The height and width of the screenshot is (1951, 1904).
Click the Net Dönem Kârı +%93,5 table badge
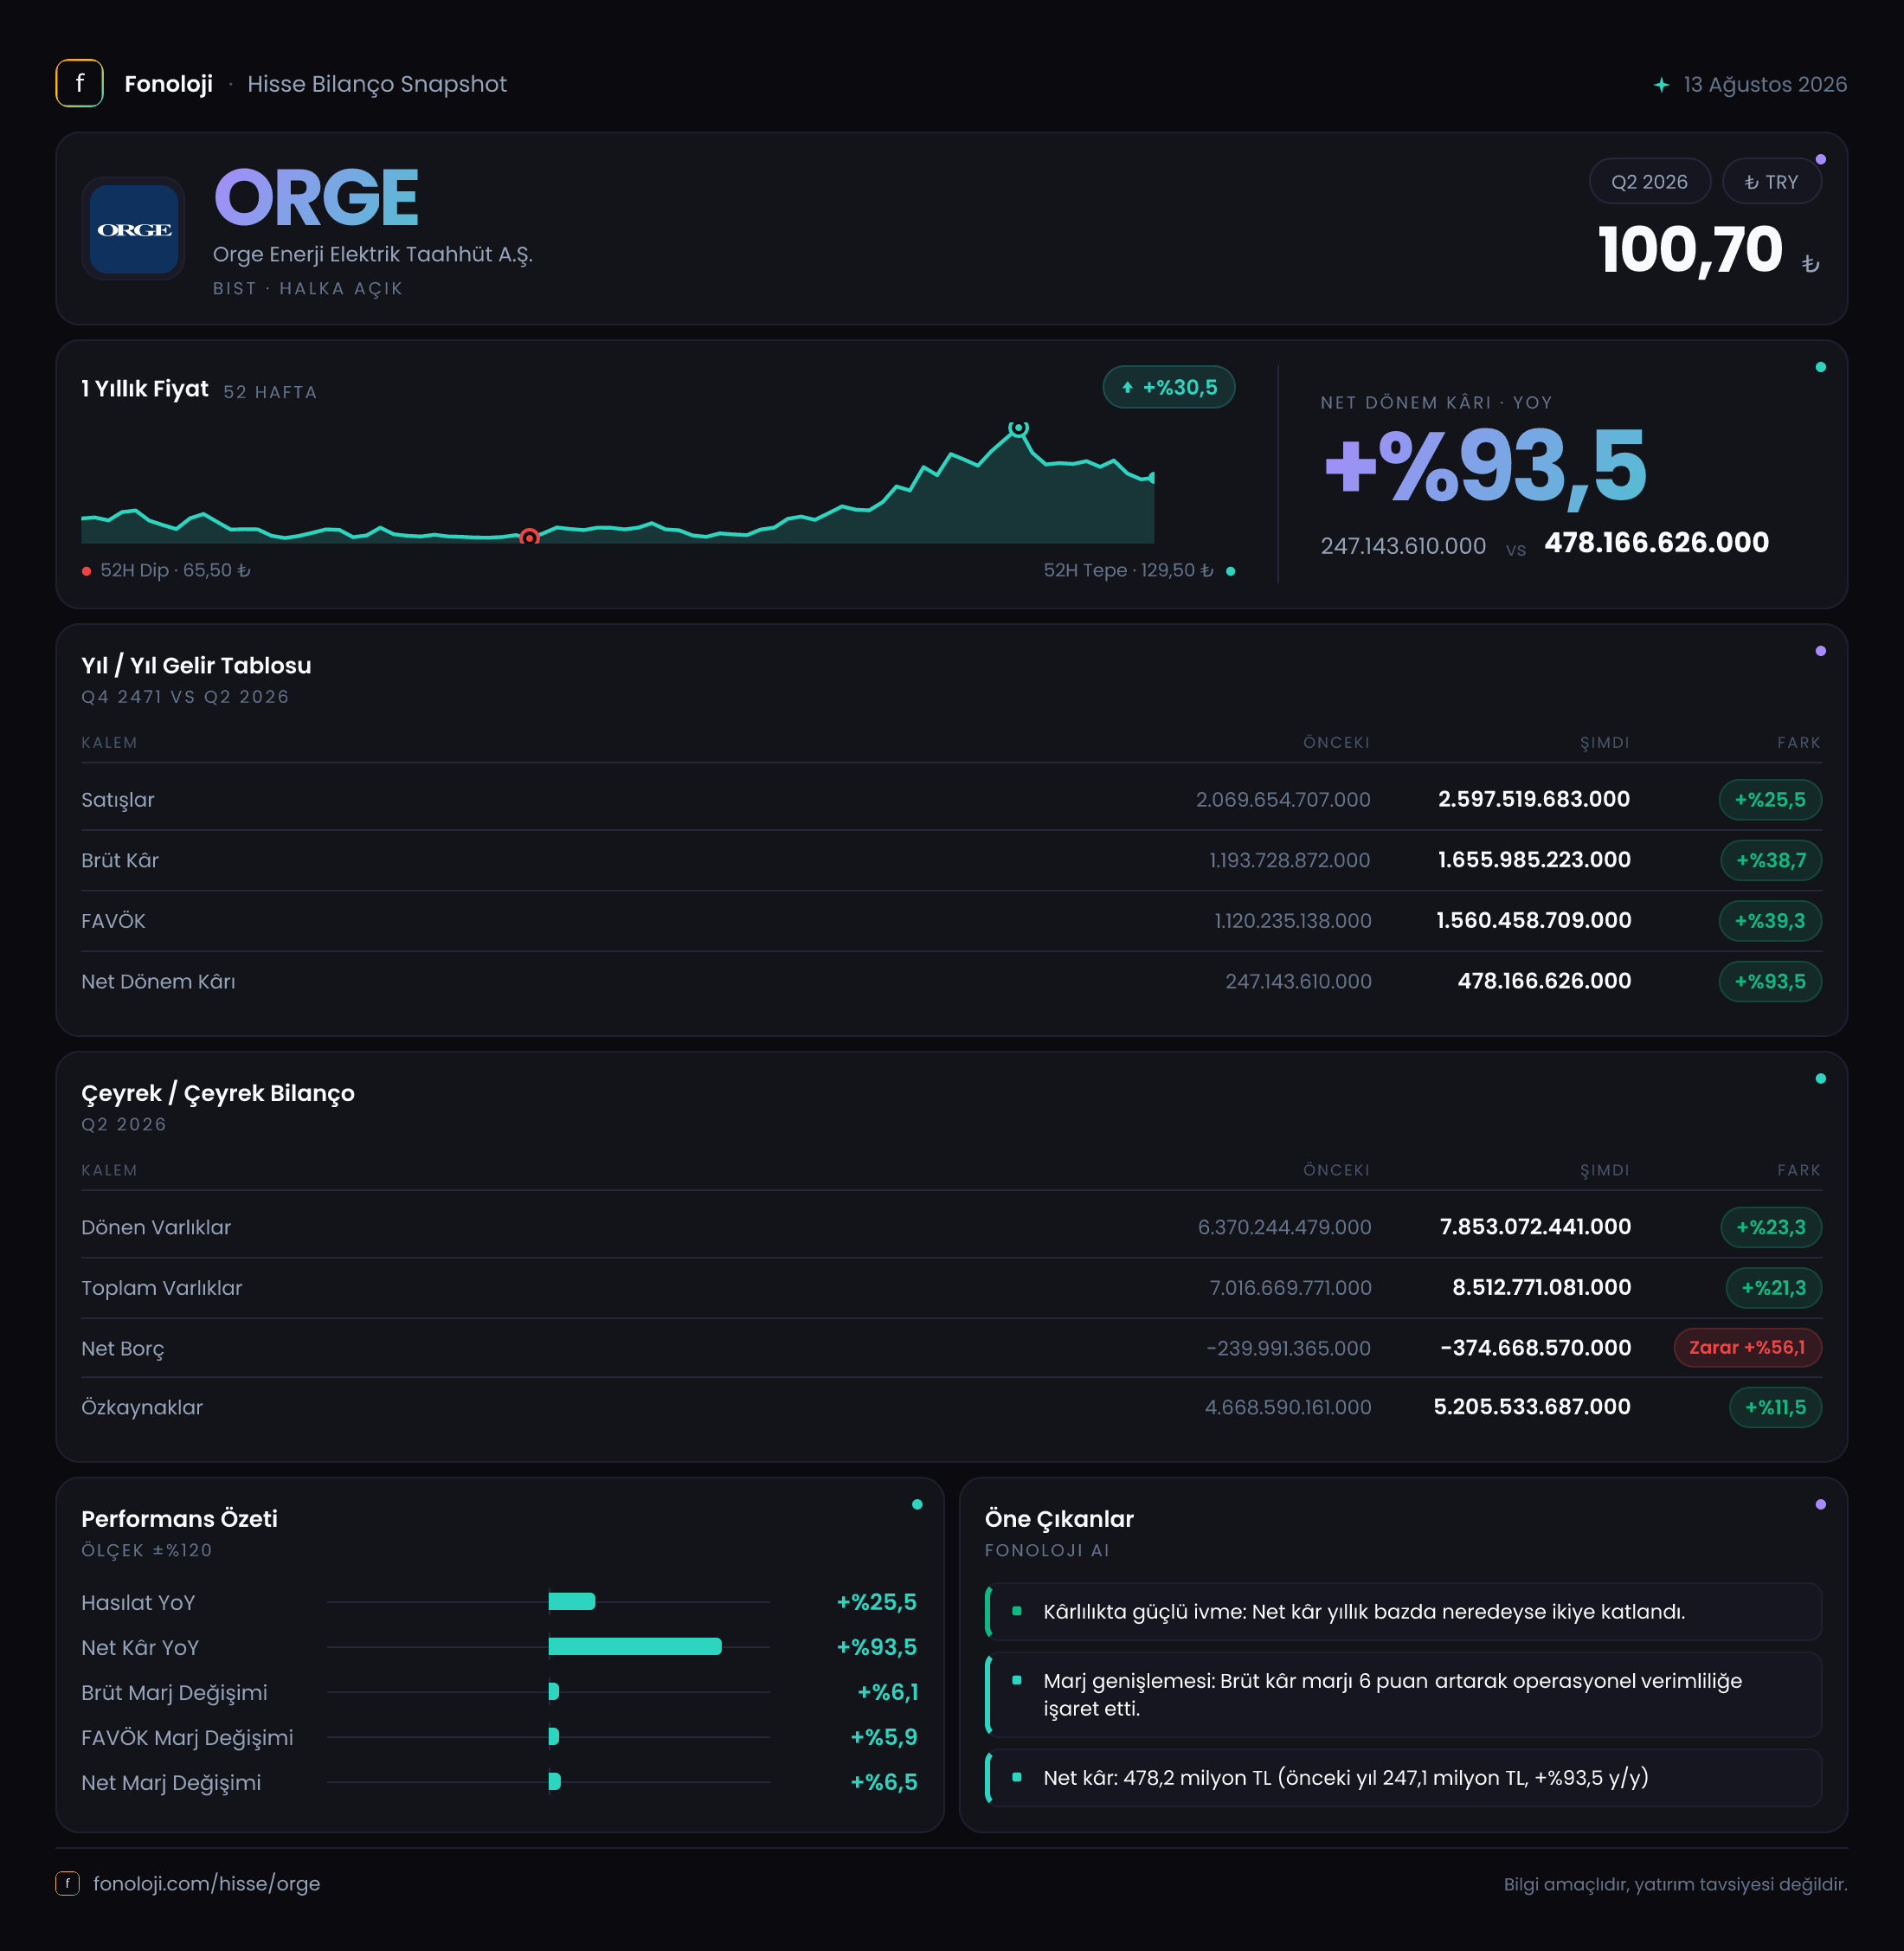[1769, 981]
